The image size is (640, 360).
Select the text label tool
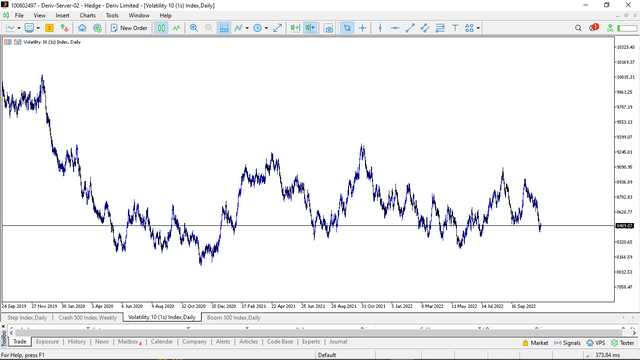(455, 28)
